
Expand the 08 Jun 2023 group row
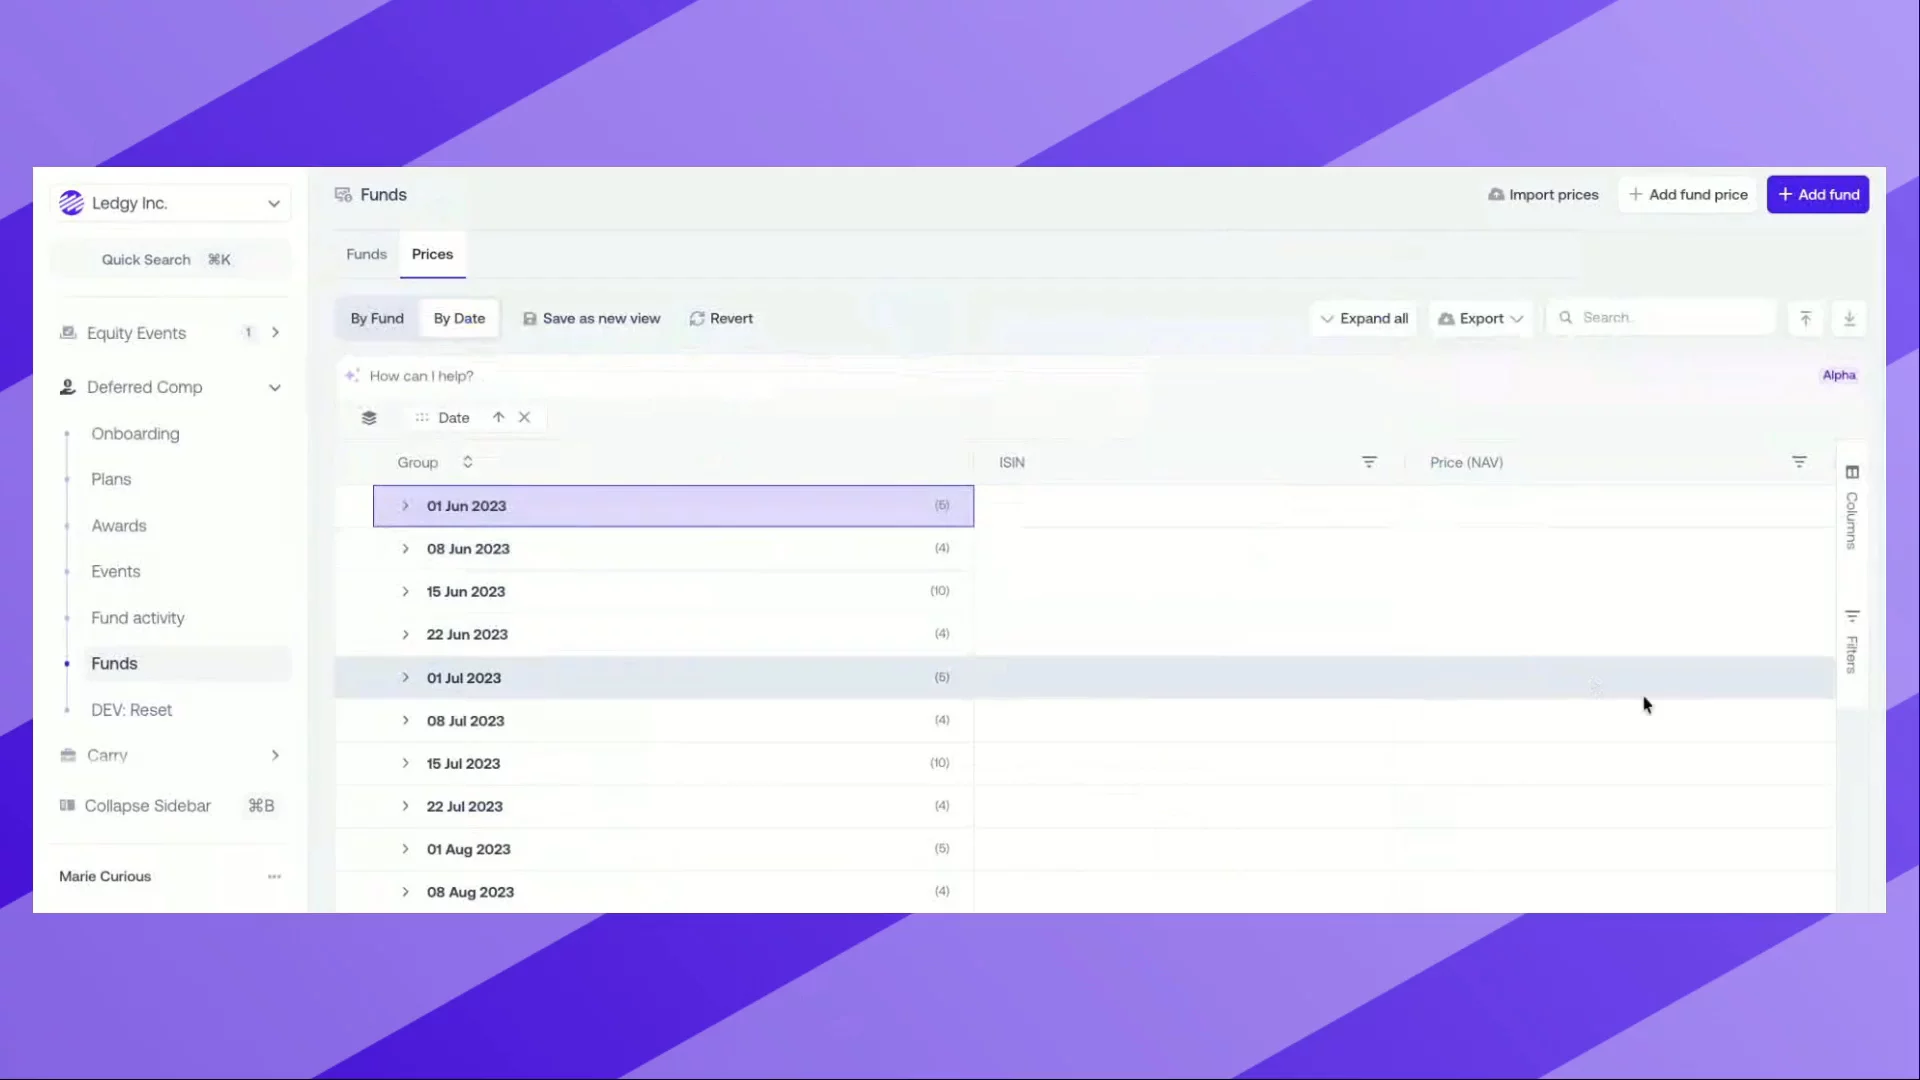pos(405,549)
